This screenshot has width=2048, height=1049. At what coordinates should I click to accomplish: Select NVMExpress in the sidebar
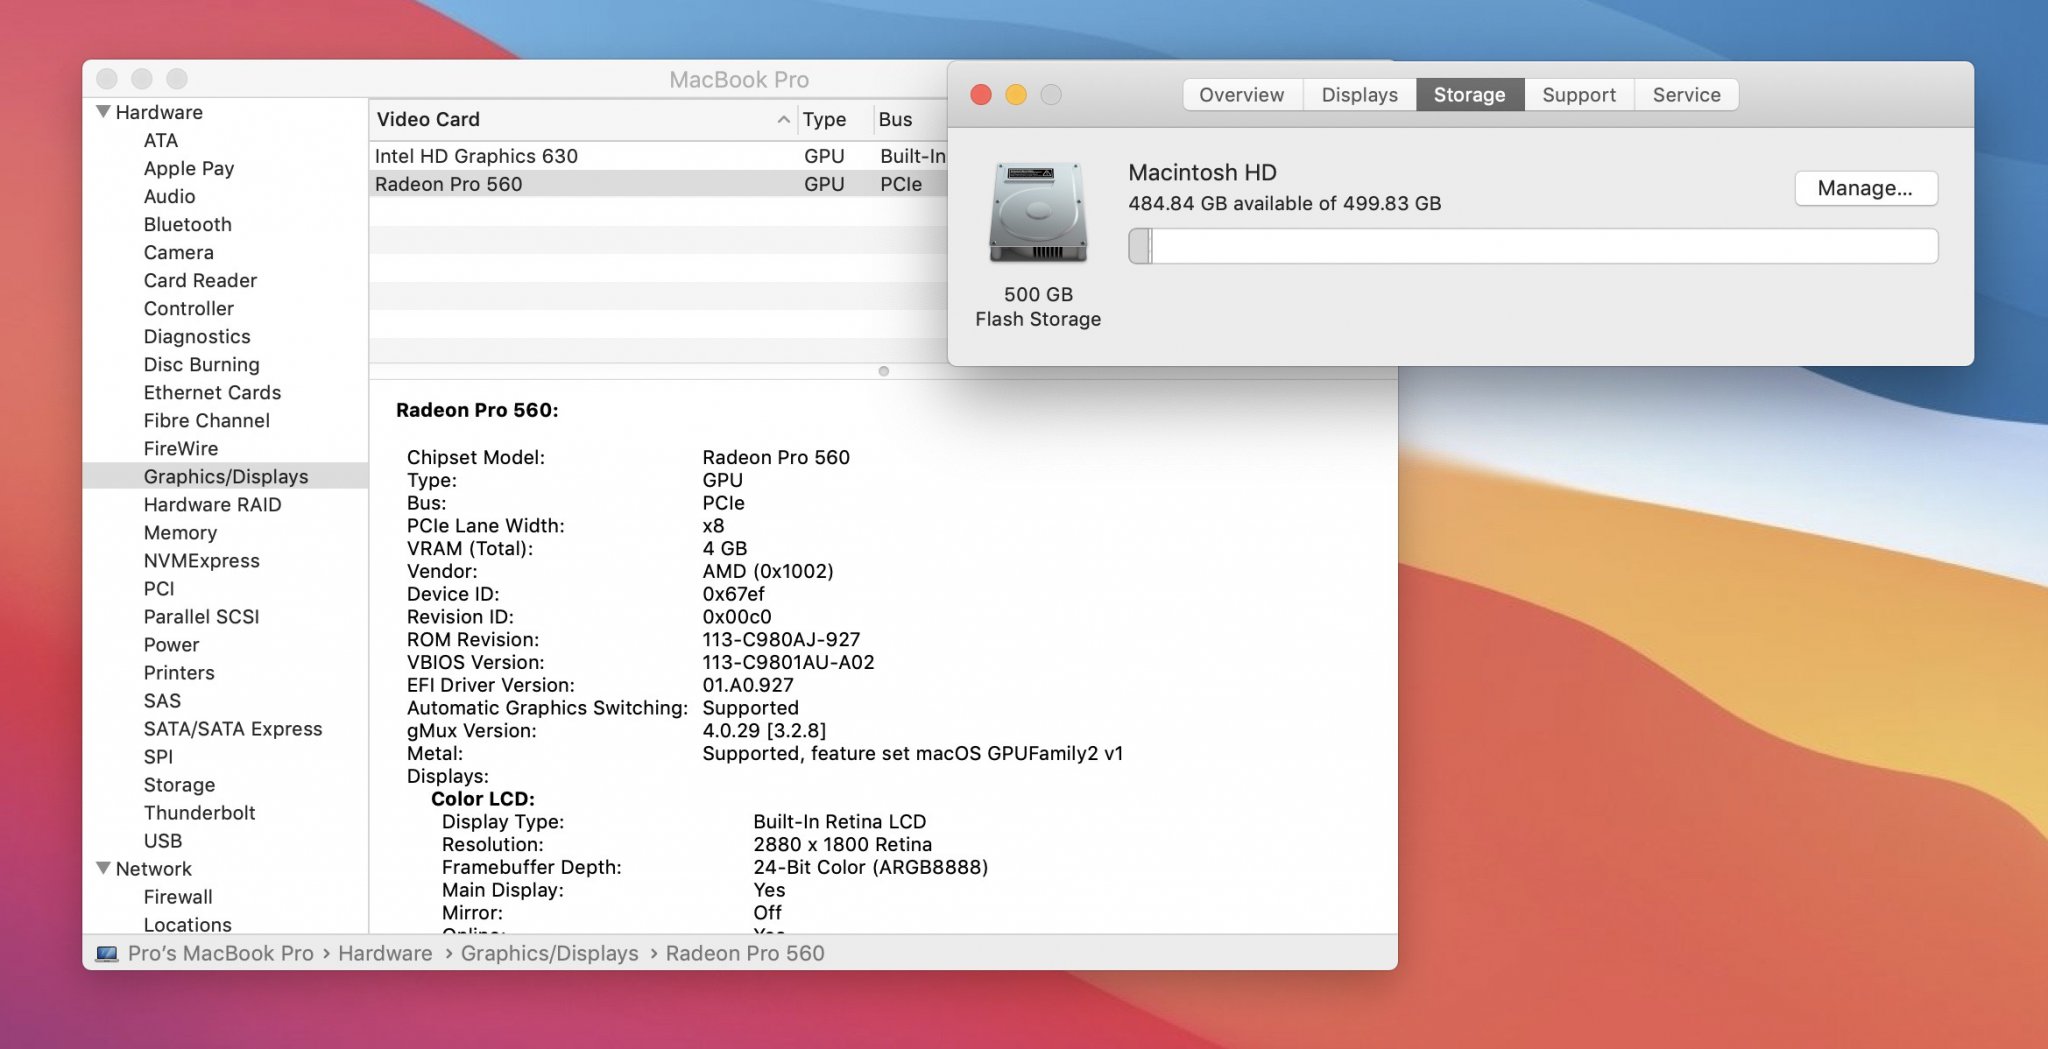201,560
